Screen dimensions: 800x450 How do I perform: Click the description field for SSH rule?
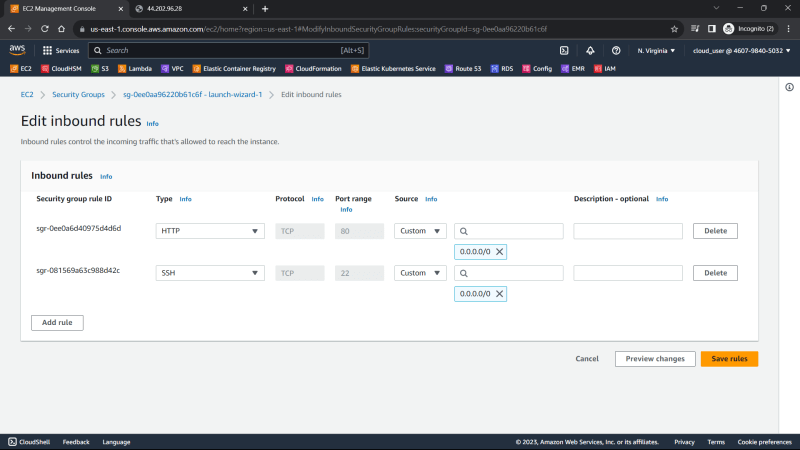coord(628,273)
